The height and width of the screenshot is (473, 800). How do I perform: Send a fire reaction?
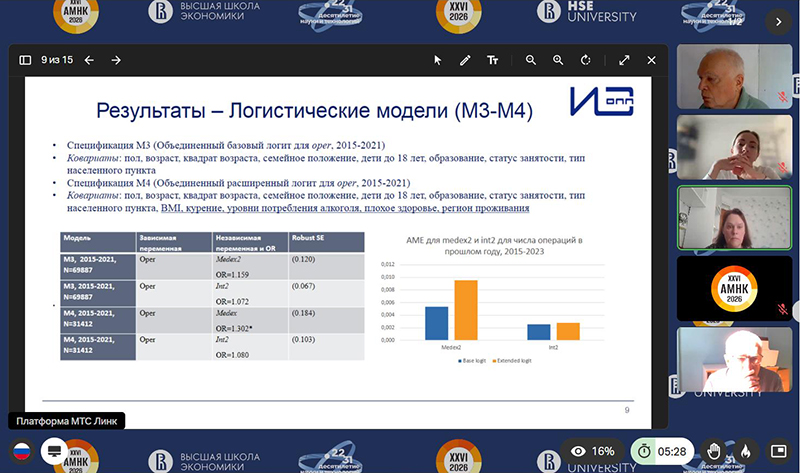click(x=742, y=451)
